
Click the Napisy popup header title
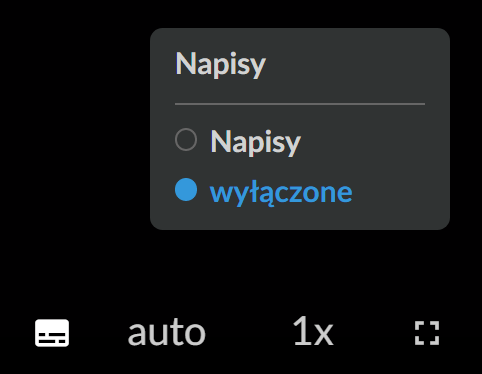click(x=220, y=64)
